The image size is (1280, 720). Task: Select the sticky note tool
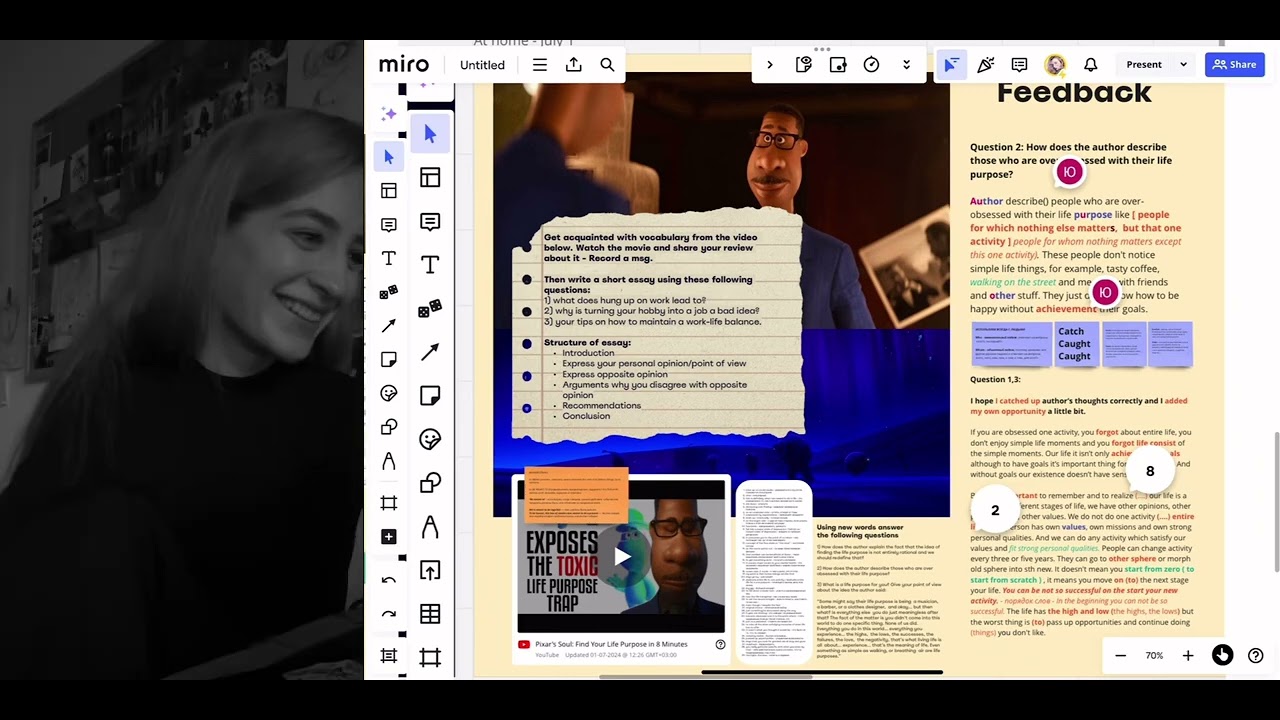coord(389,360)
